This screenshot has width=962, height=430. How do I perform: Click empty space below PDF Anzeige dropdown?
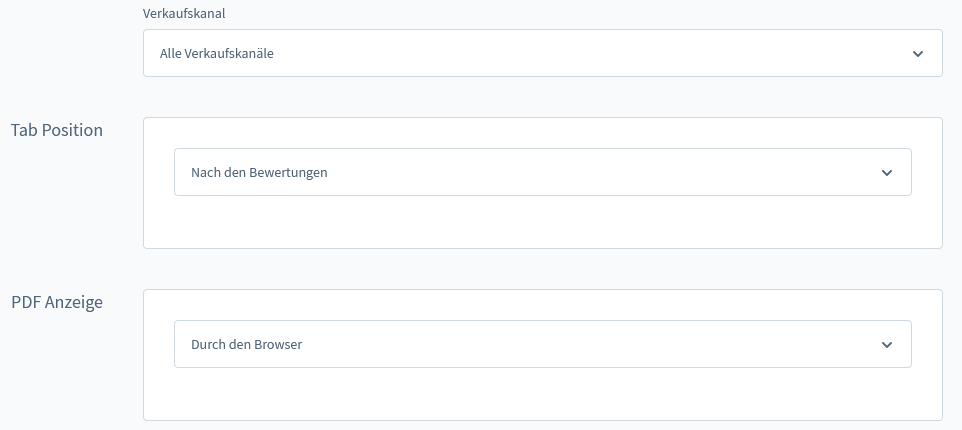543,394
